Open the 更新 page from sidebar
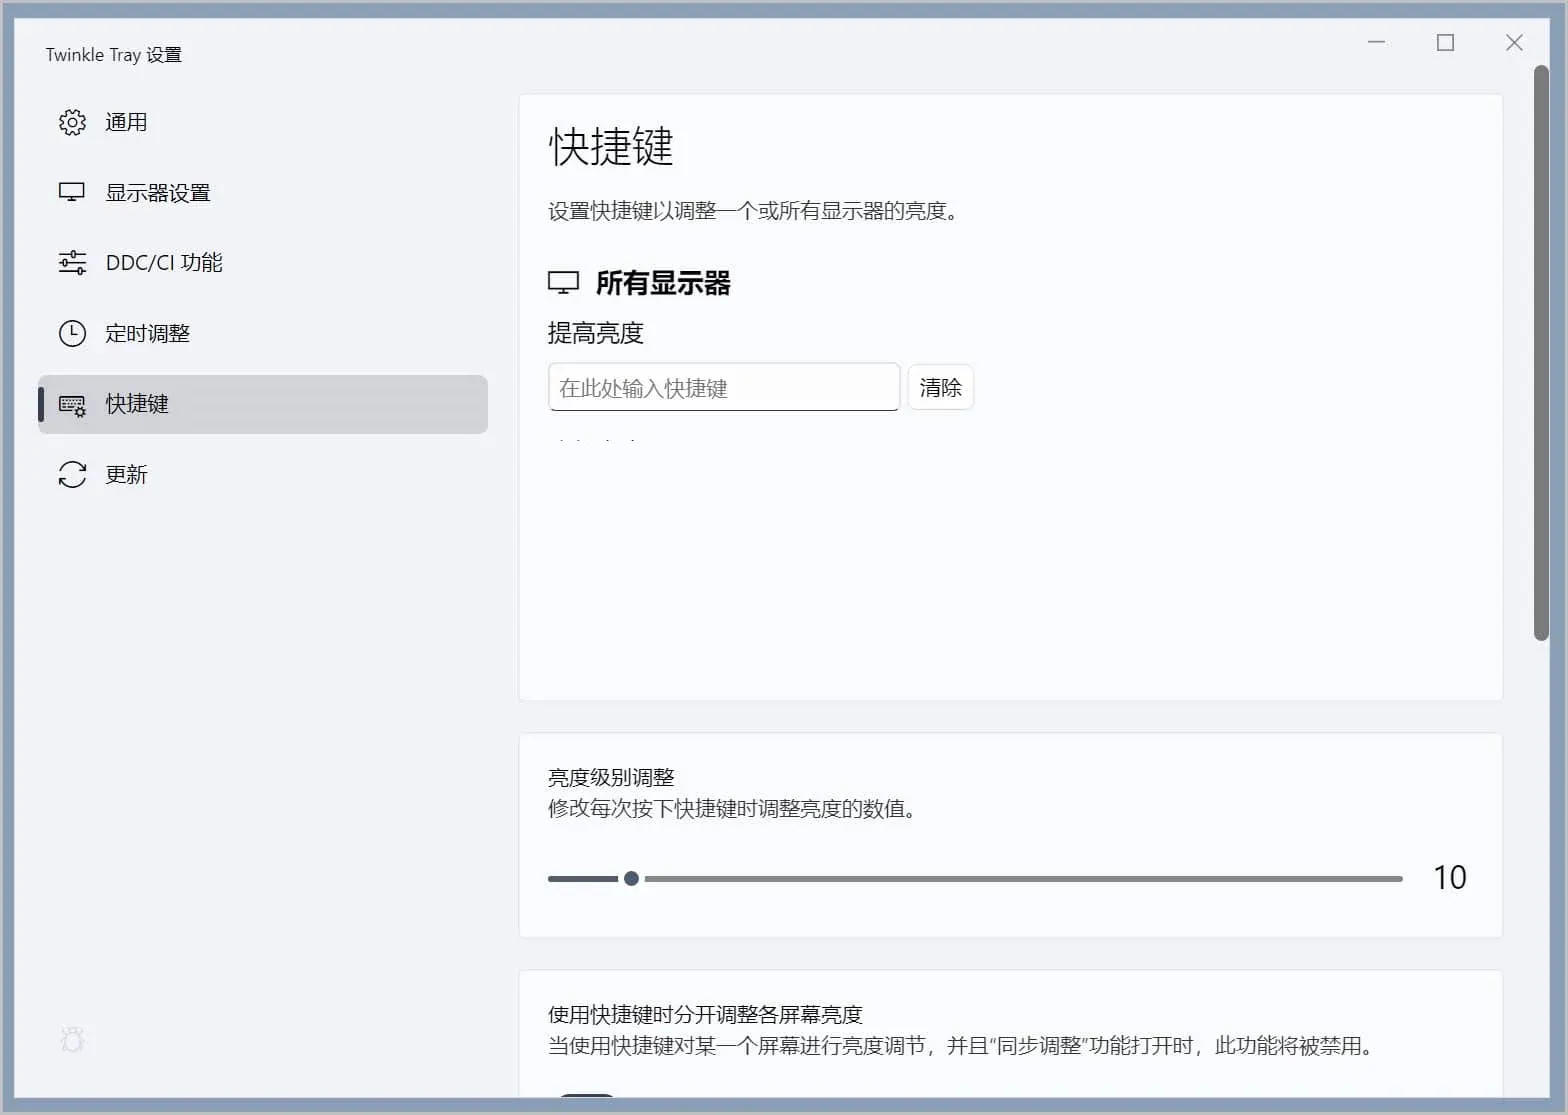Screen dimensions: 1568x1115 (126, 474)
